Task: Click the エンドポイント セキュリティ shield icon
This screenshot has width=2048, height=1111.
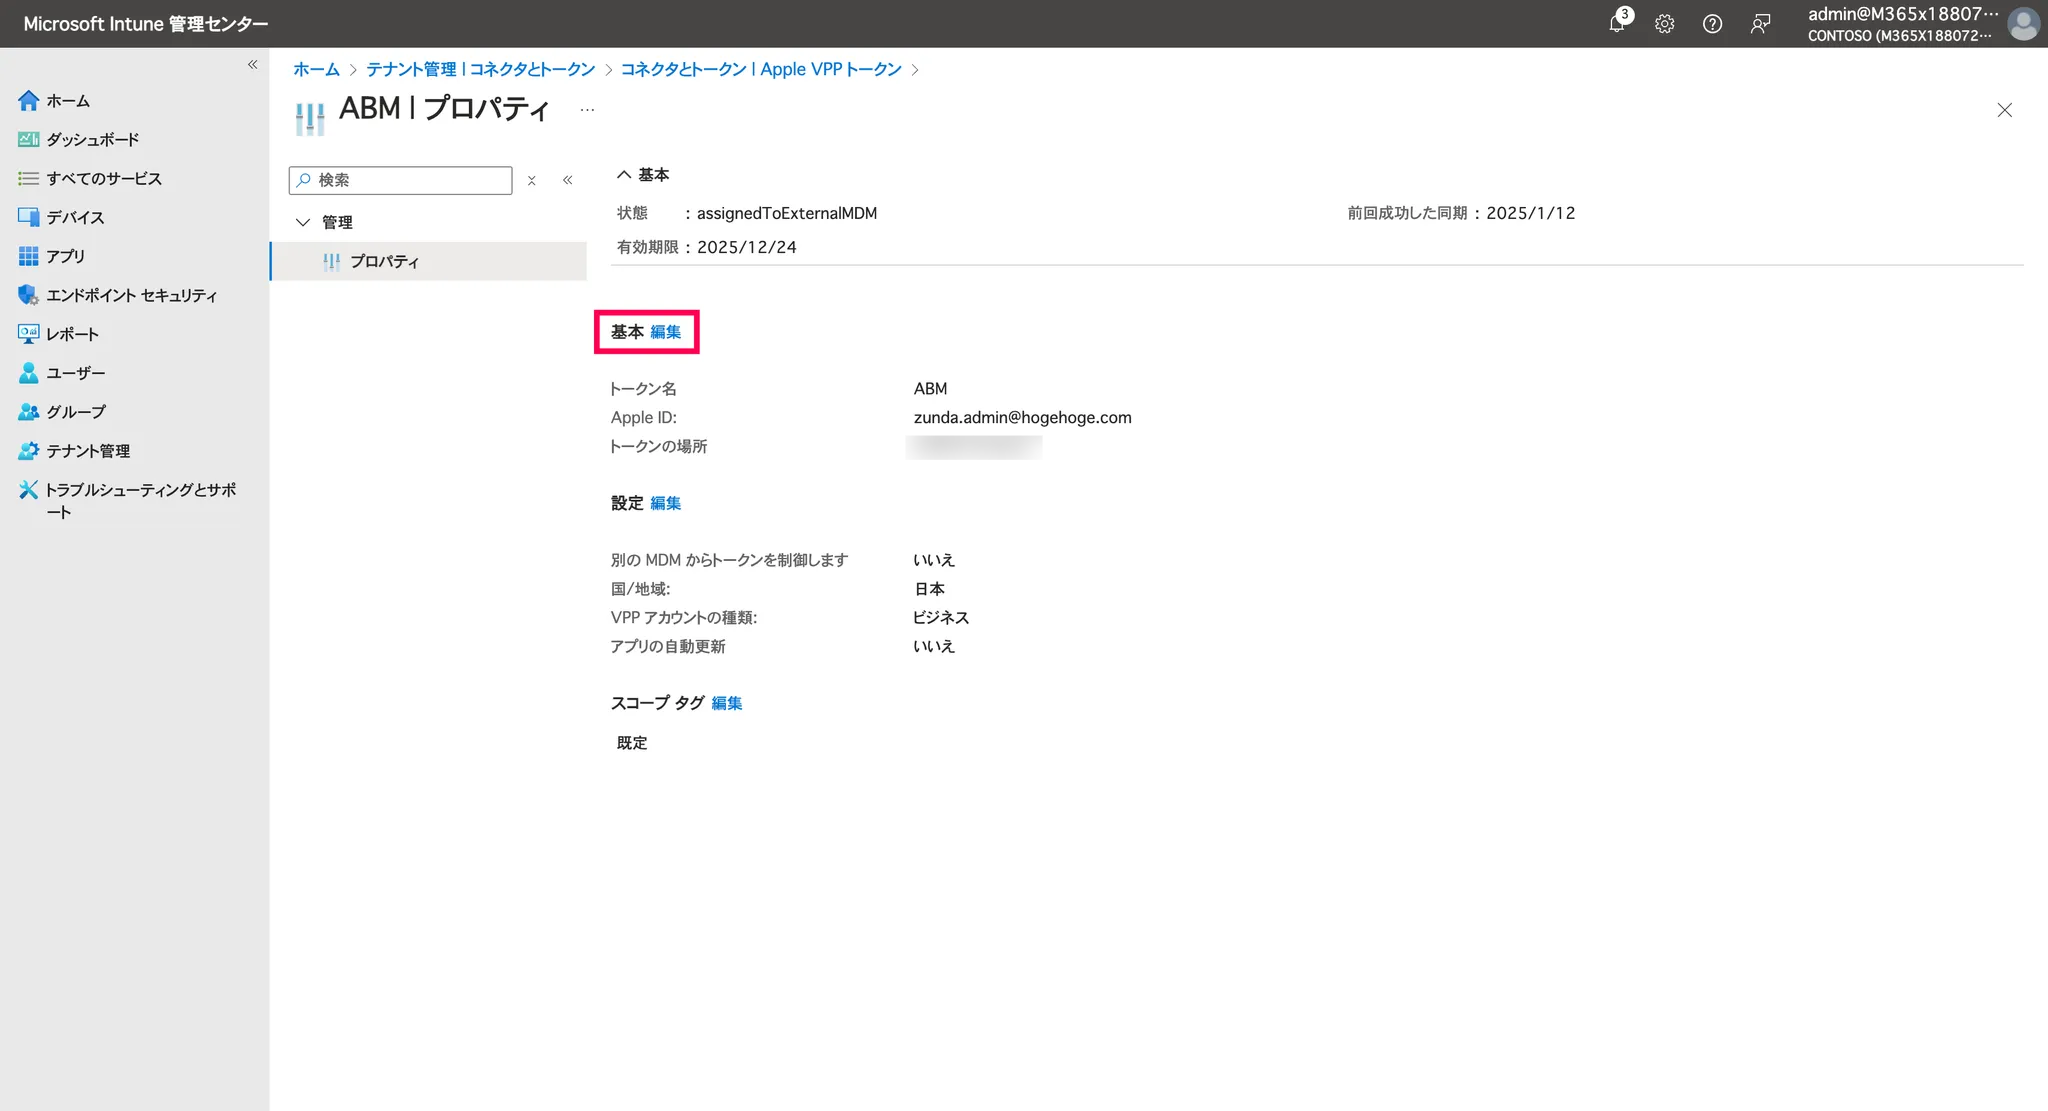Action: click(x=28, y=295)
